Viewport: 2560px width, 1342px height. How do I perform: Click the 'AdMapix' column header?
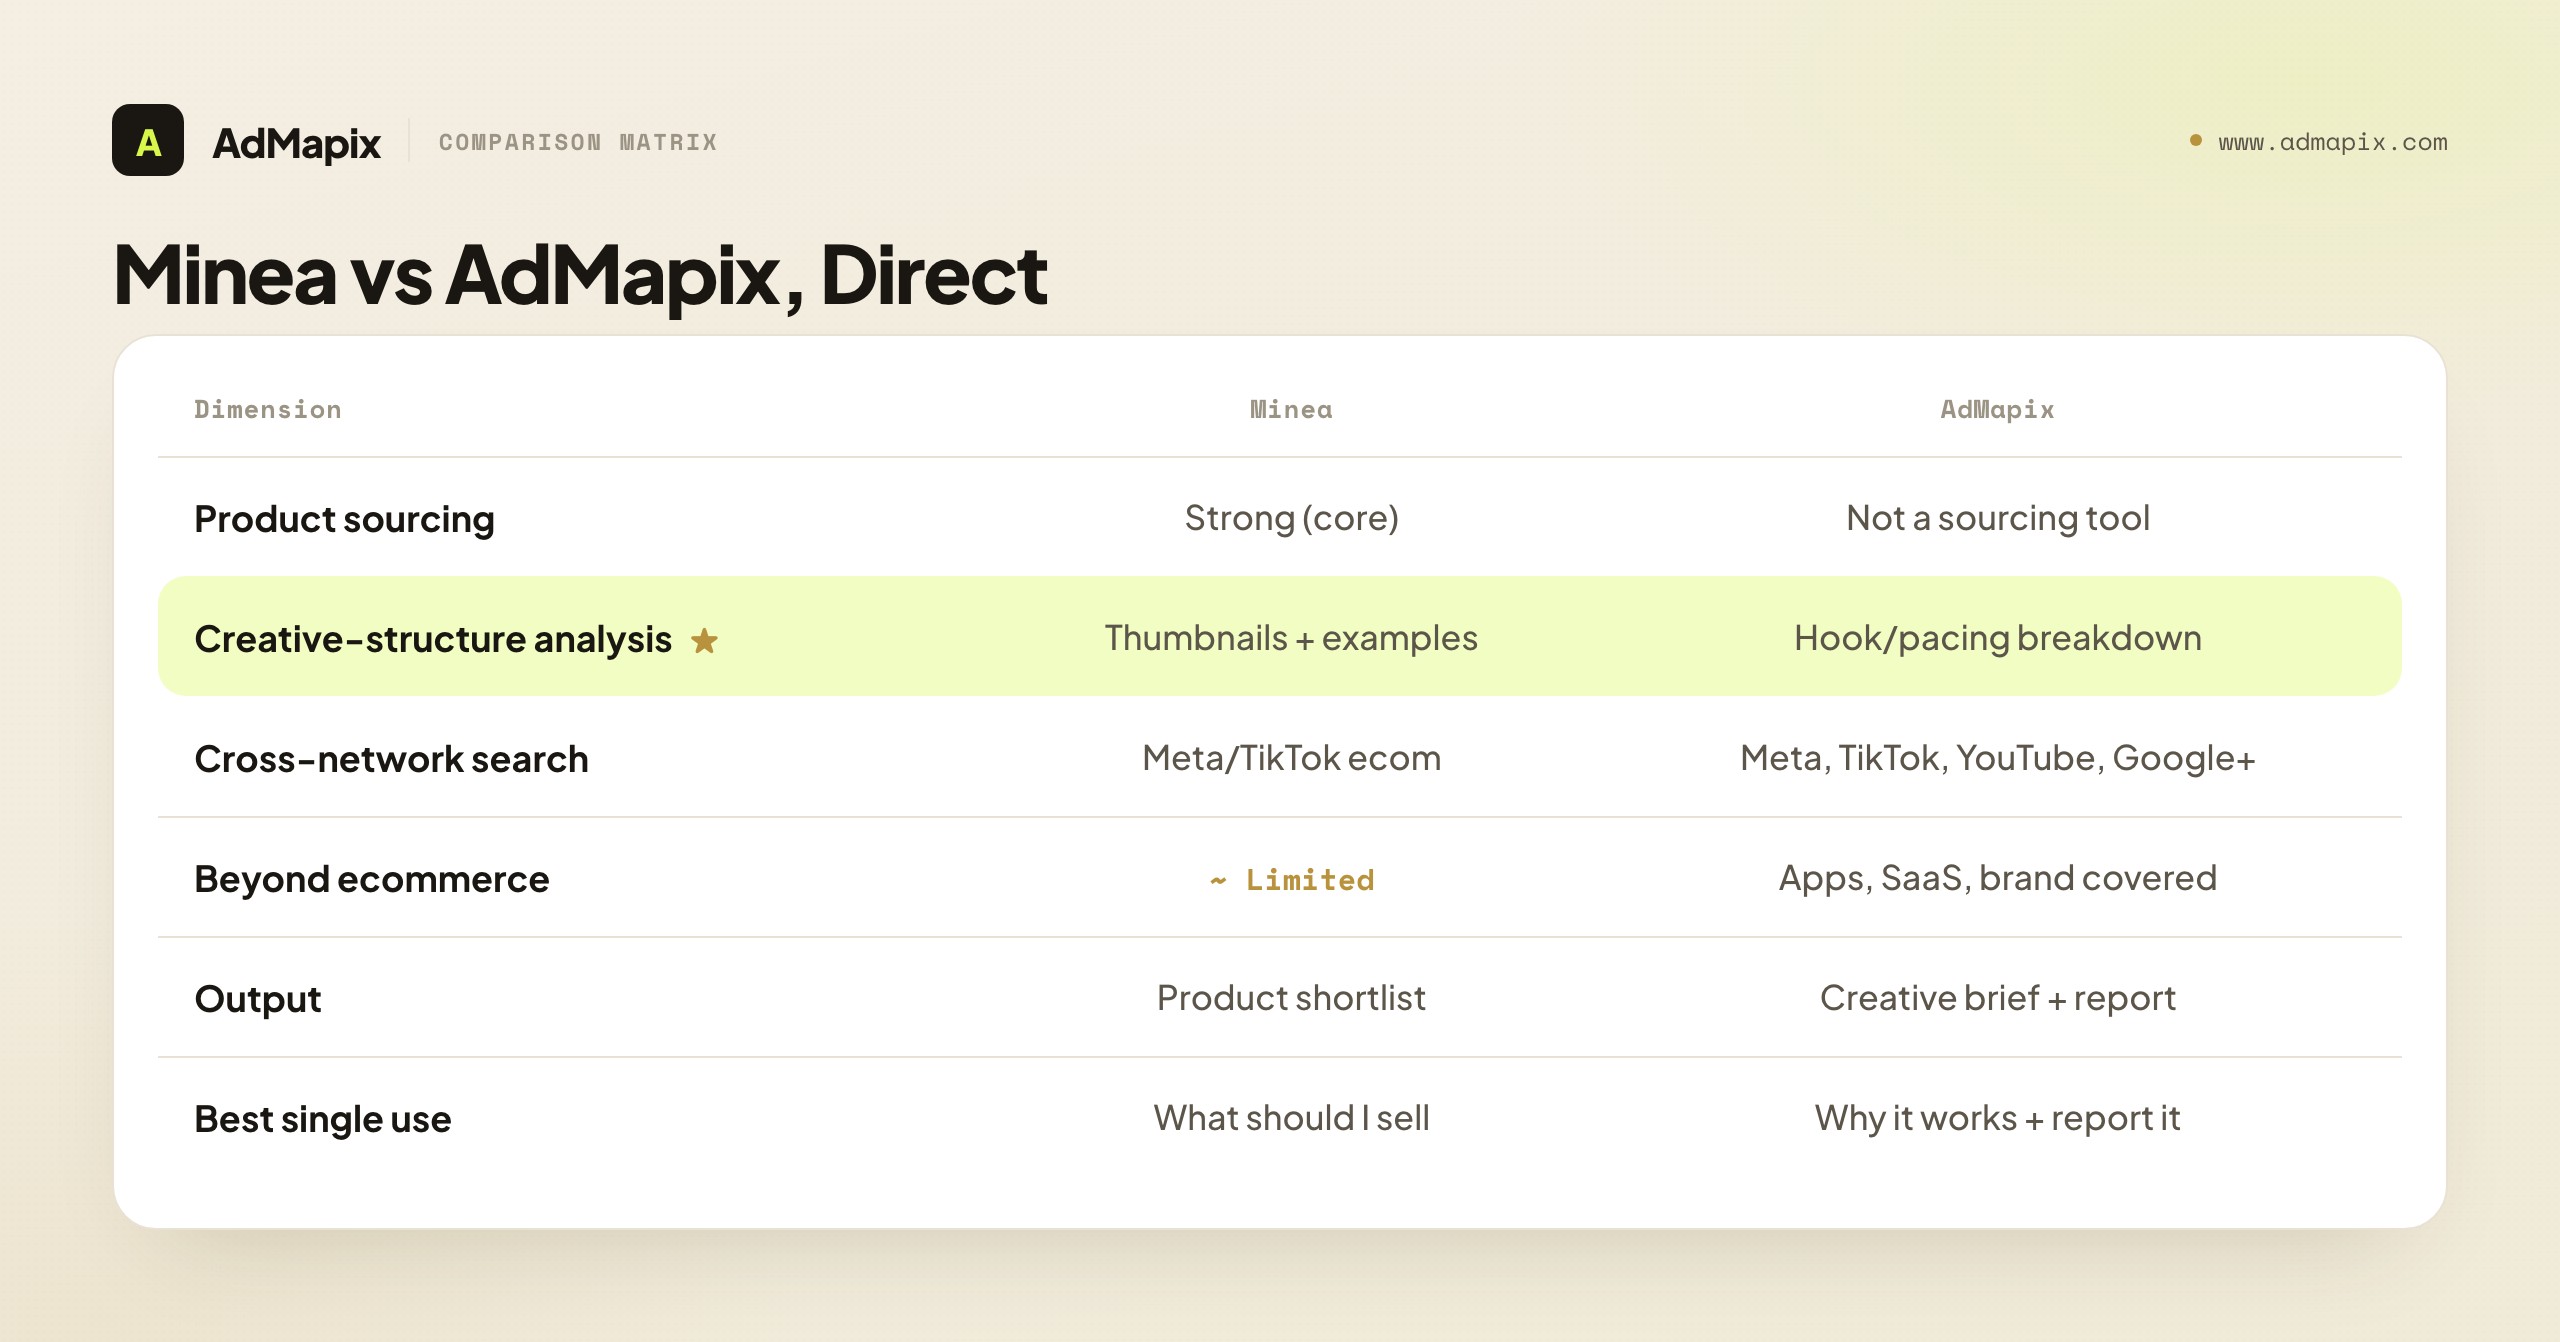1997,409
